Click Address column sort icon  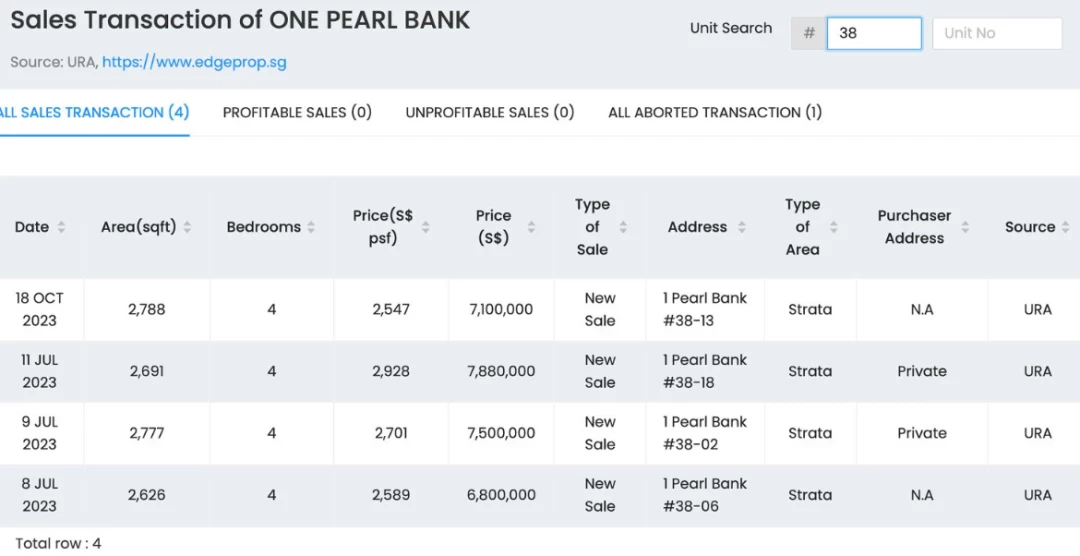click(x=742, y=227)
